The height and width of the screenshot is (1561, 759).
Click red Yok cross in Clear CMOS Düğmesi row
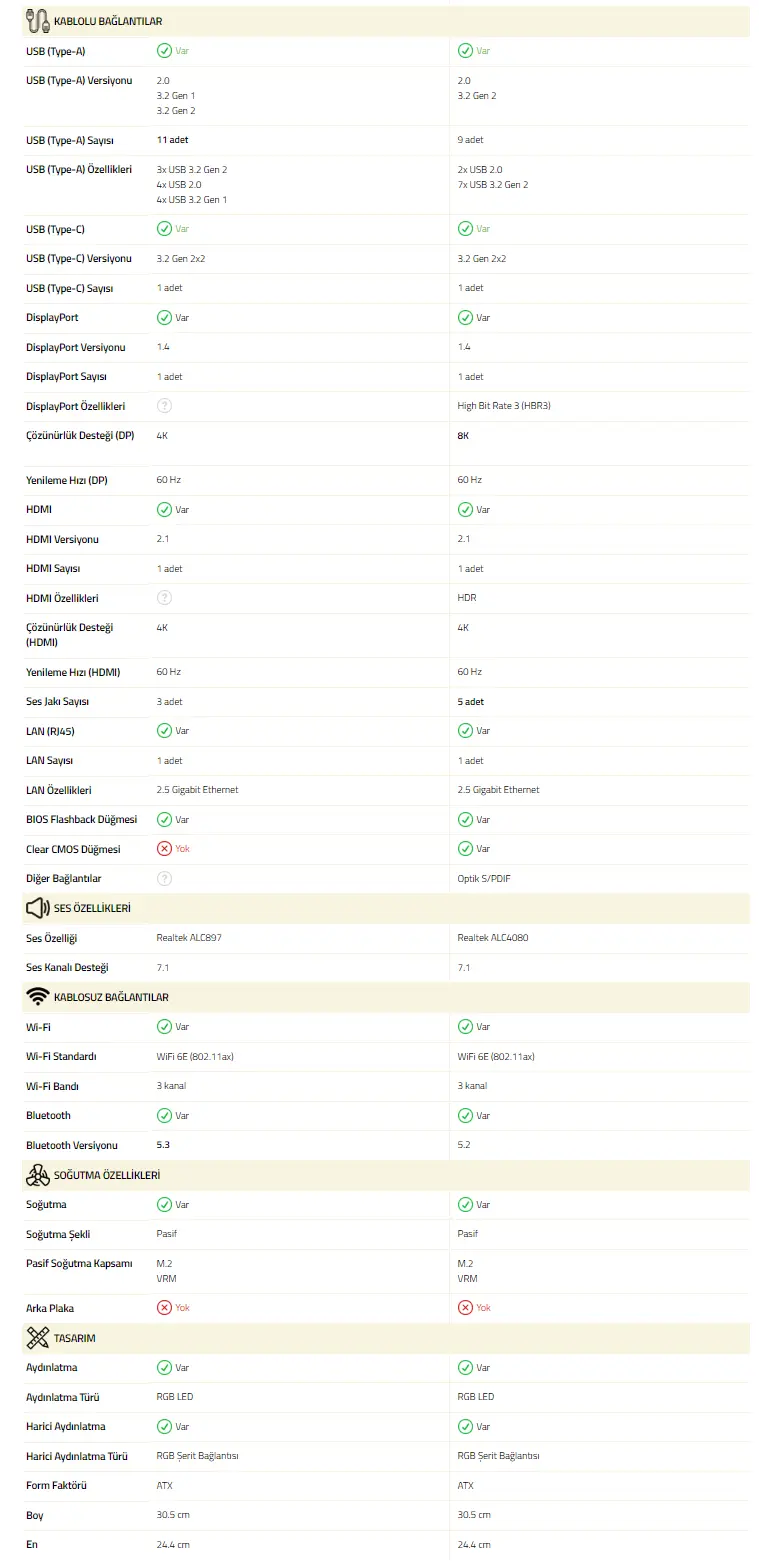164,848
